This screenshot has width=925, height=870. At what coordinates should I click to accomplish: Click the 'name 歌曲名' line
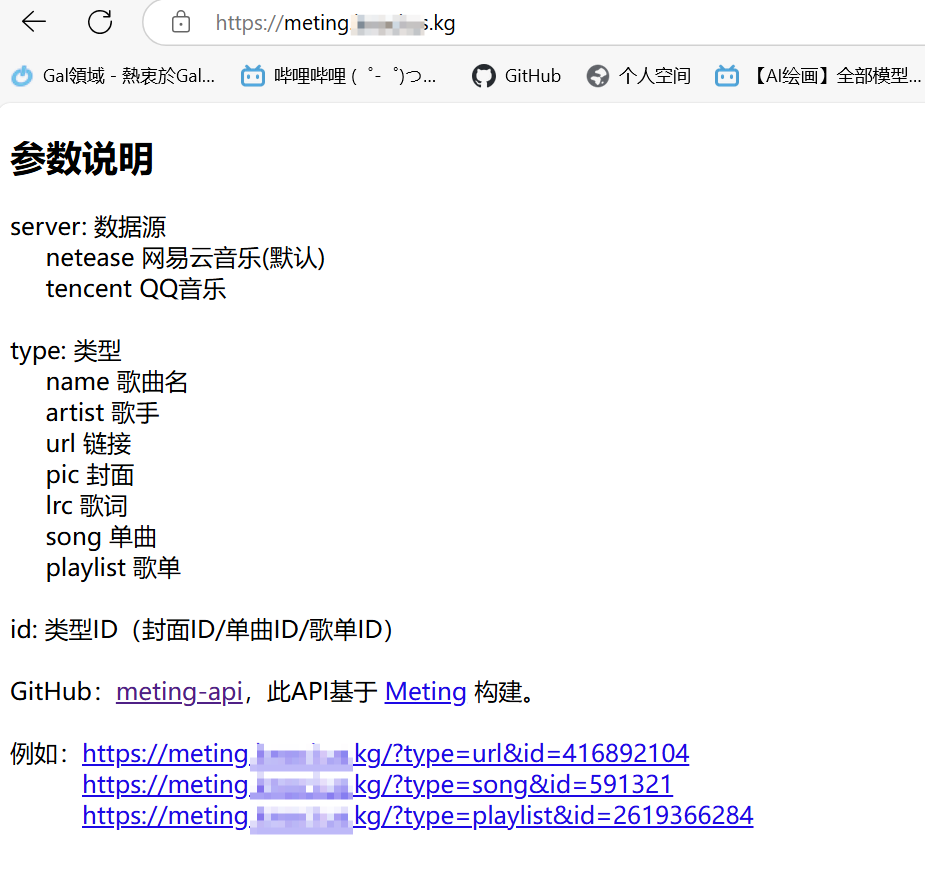117,382
